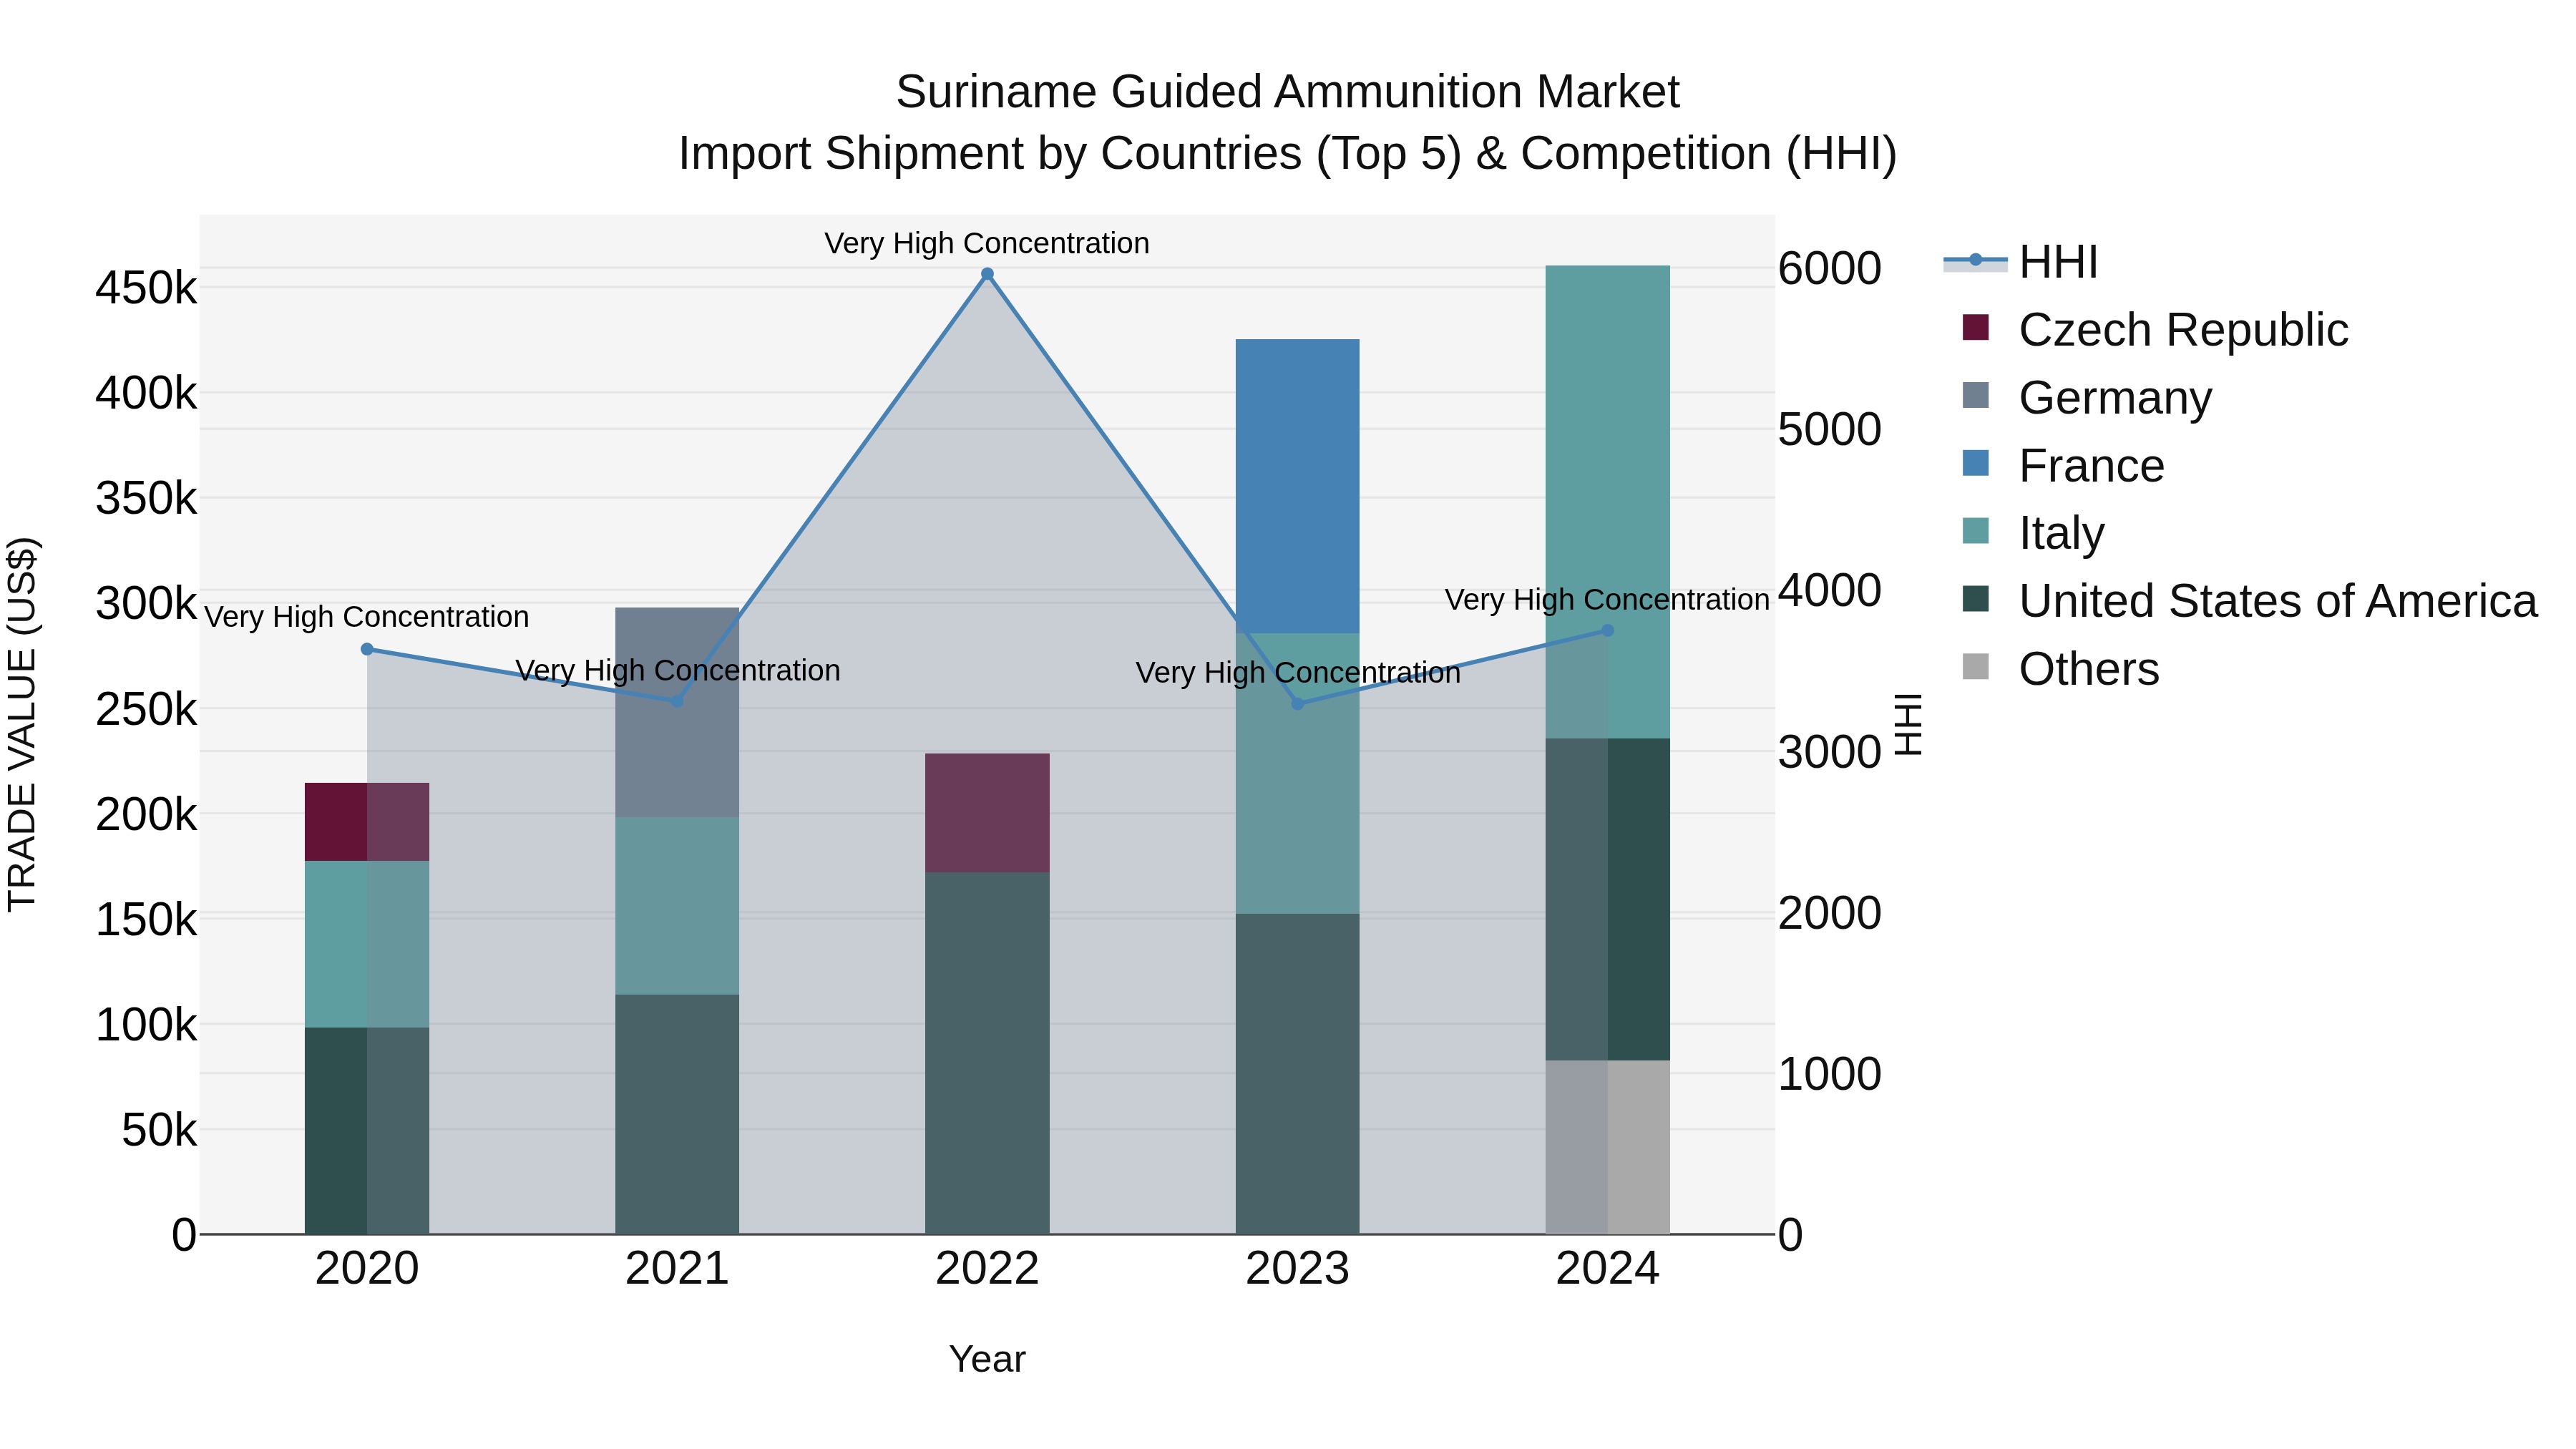Click the Czech Republic segment in 2020
The image size is (2576, 1449).
367,822
